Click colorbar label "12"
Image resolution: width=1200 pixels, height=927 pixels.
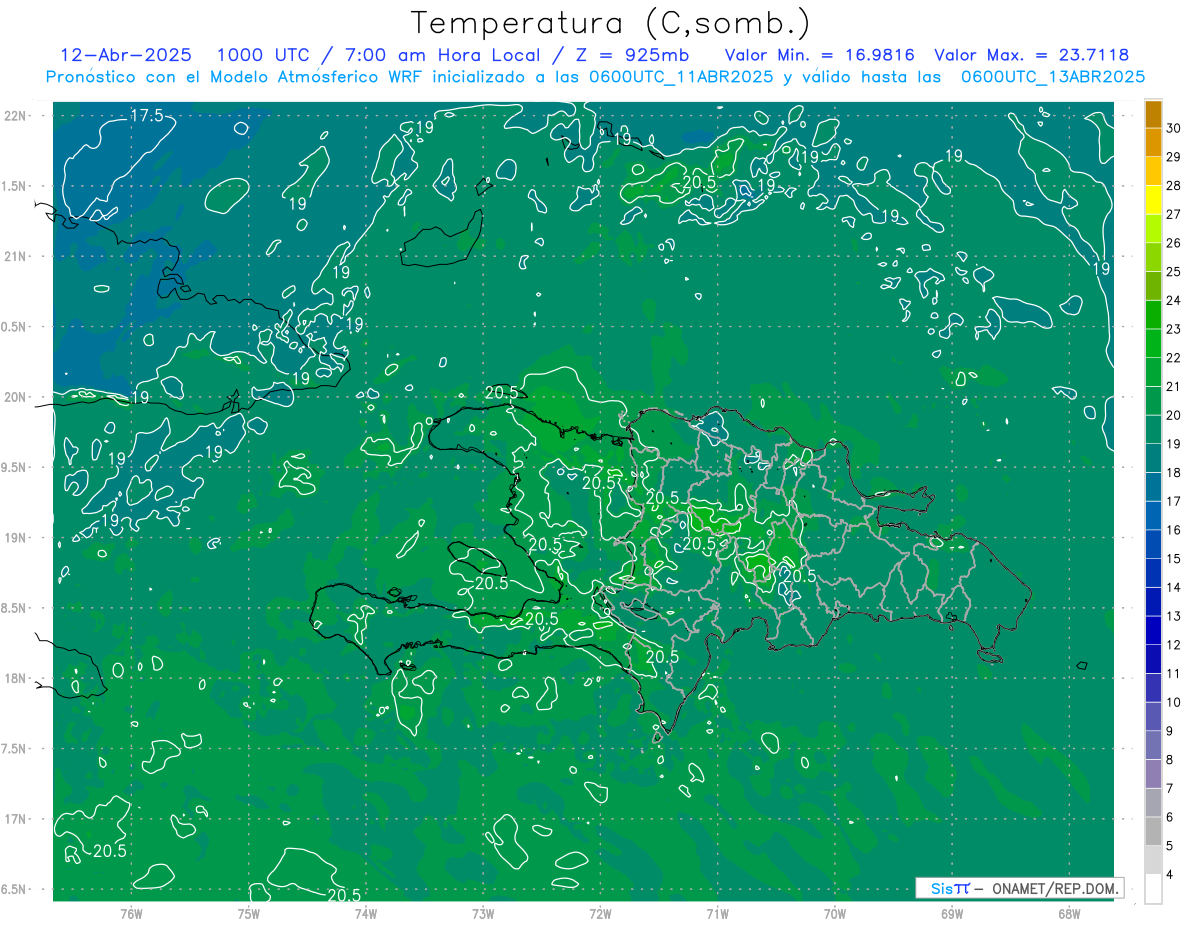point(1175,645)
